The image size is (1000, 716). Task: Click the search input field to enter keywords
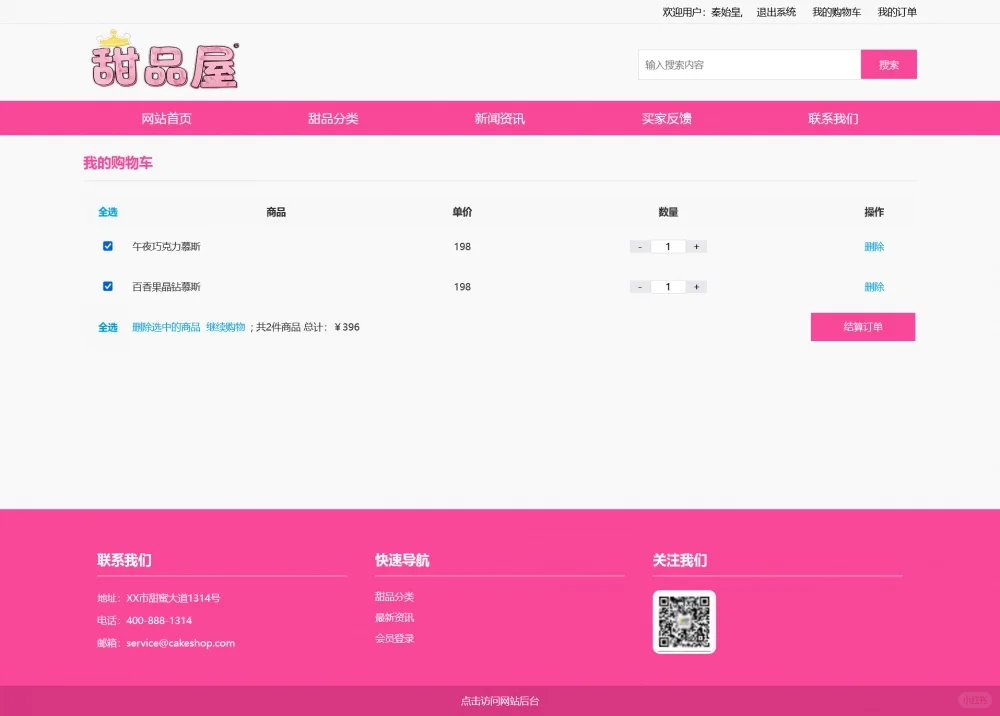click(748, 63)
